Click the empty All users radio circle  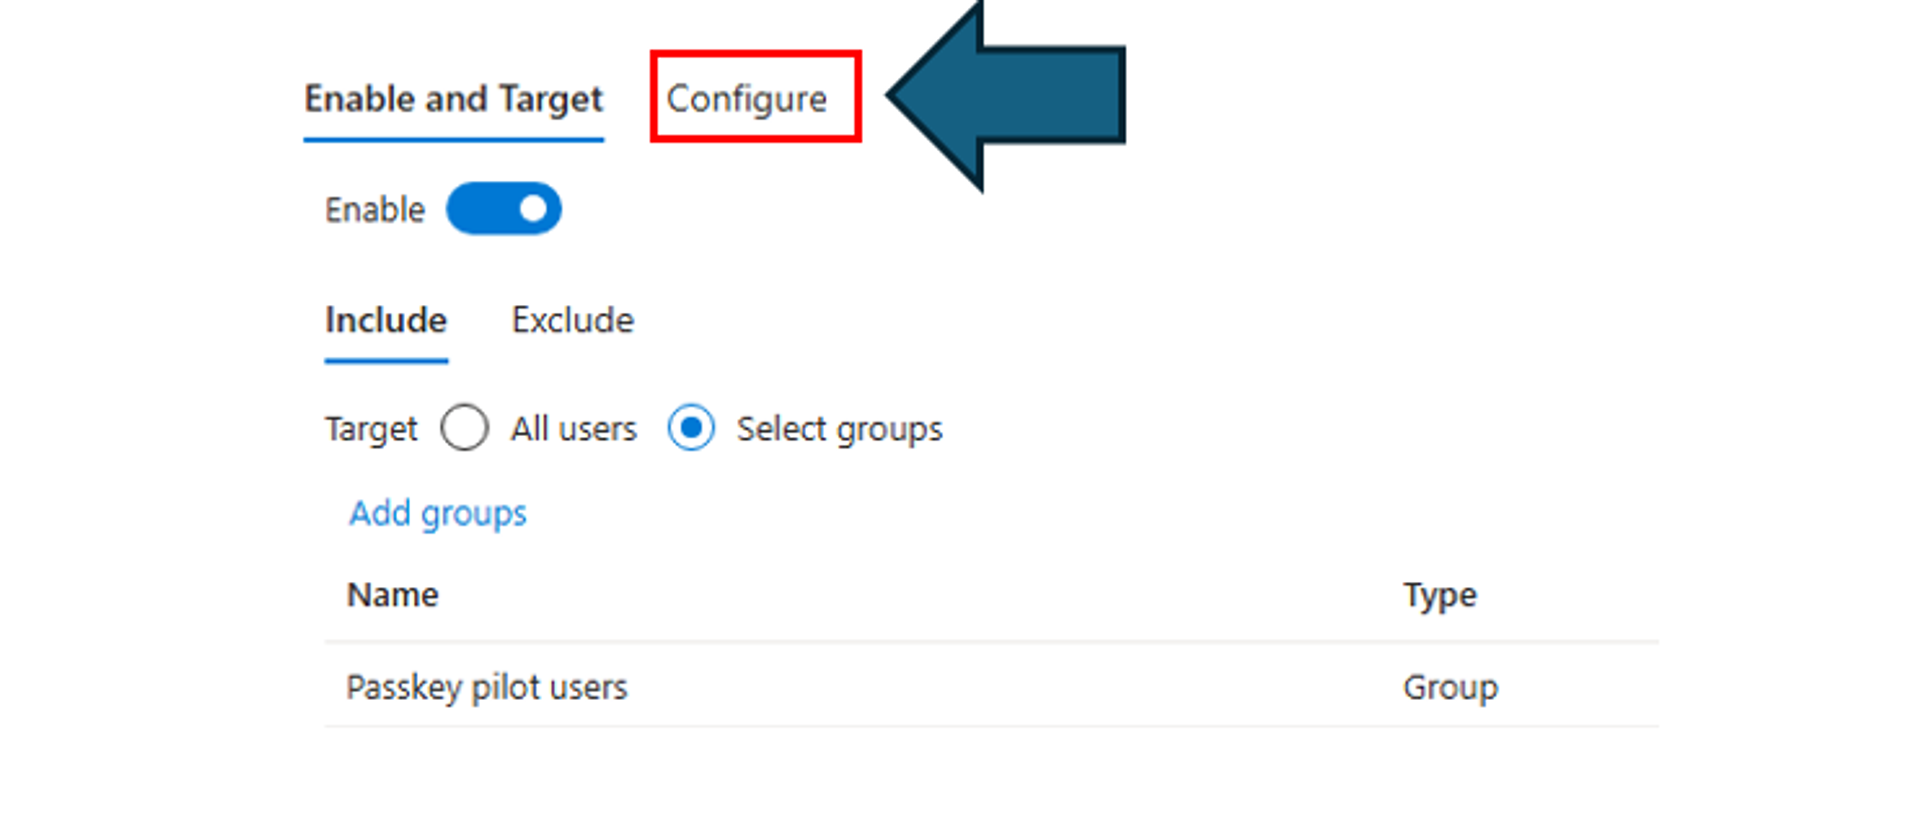pos(463,428)
